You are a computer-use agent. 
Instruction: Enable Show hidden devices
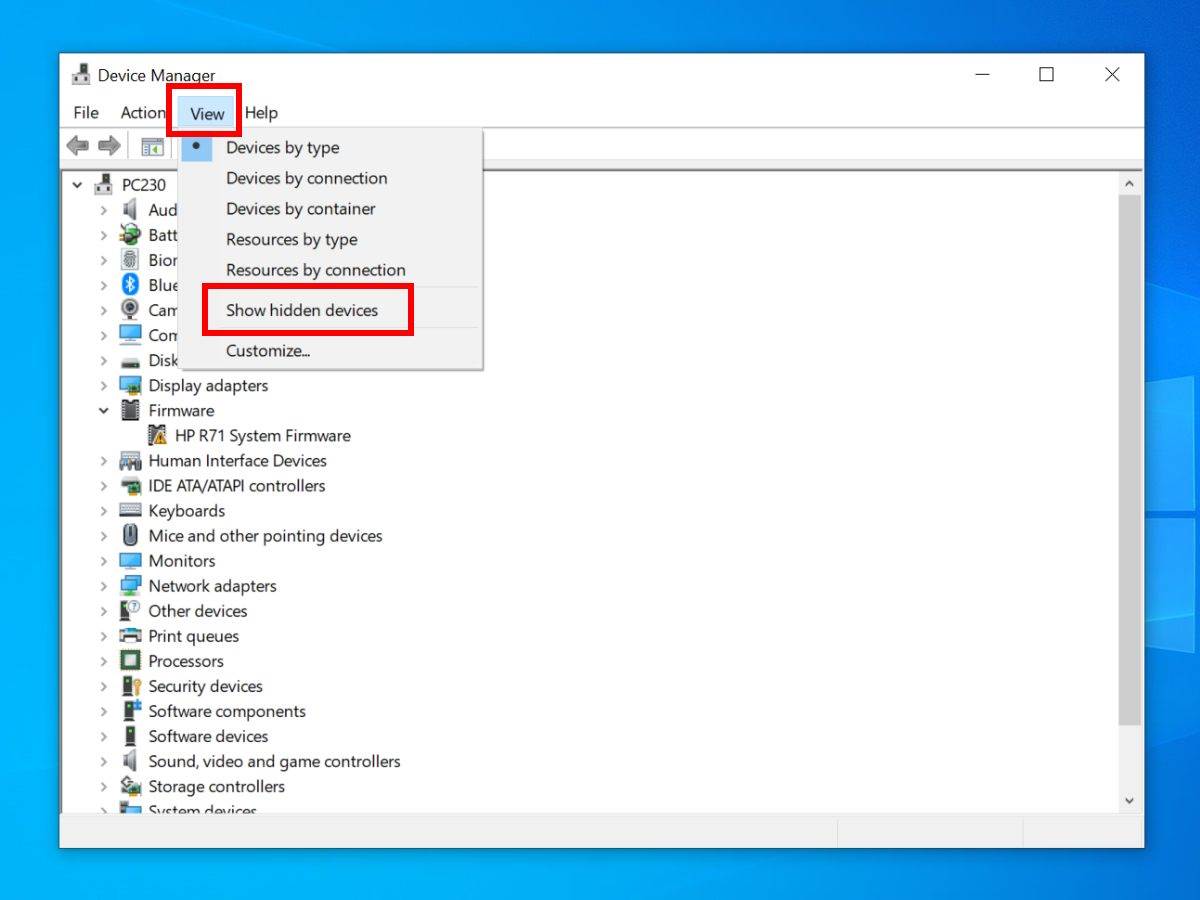(301, 310)
